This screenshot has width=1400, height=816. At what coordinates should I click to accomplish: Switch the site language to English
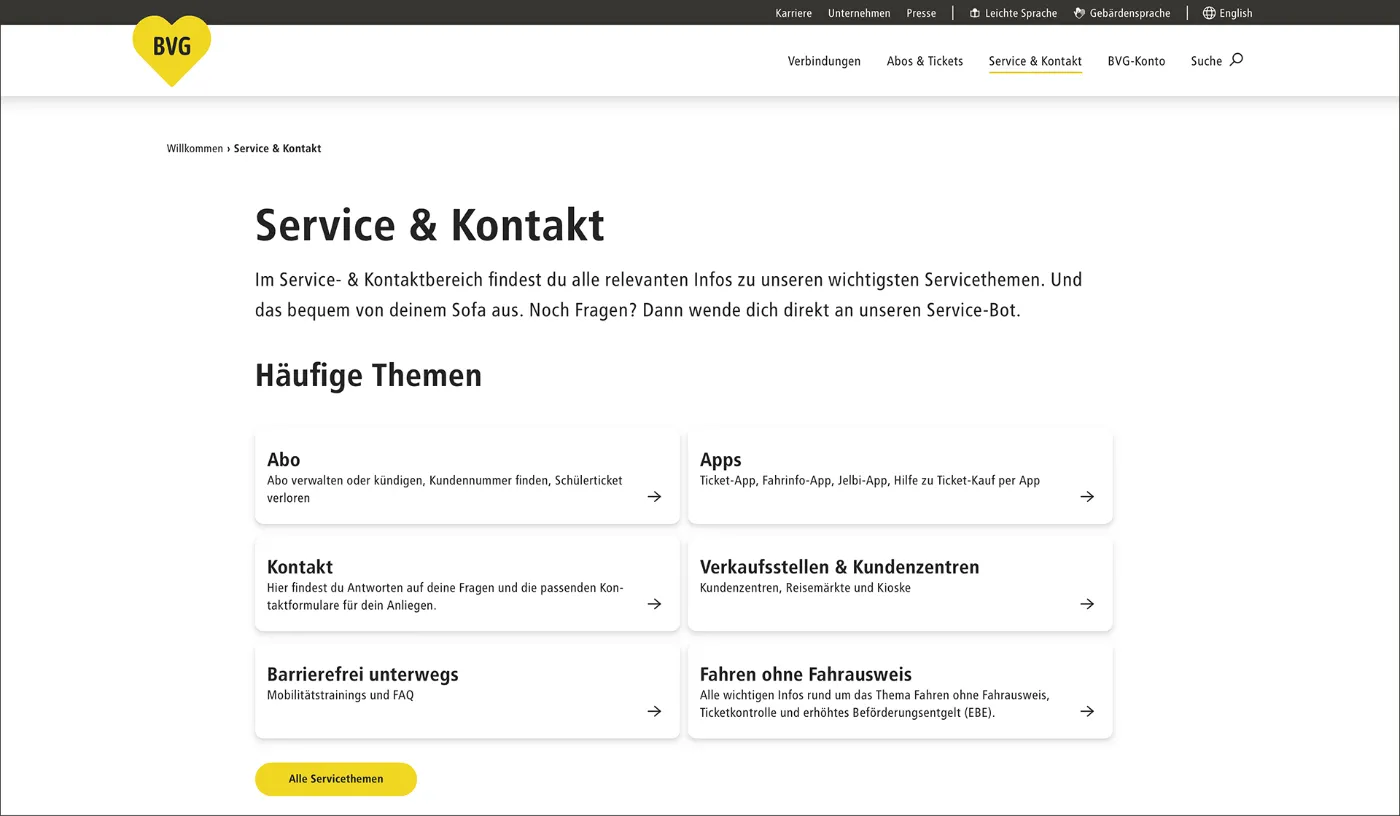[x=1228, y=13]
